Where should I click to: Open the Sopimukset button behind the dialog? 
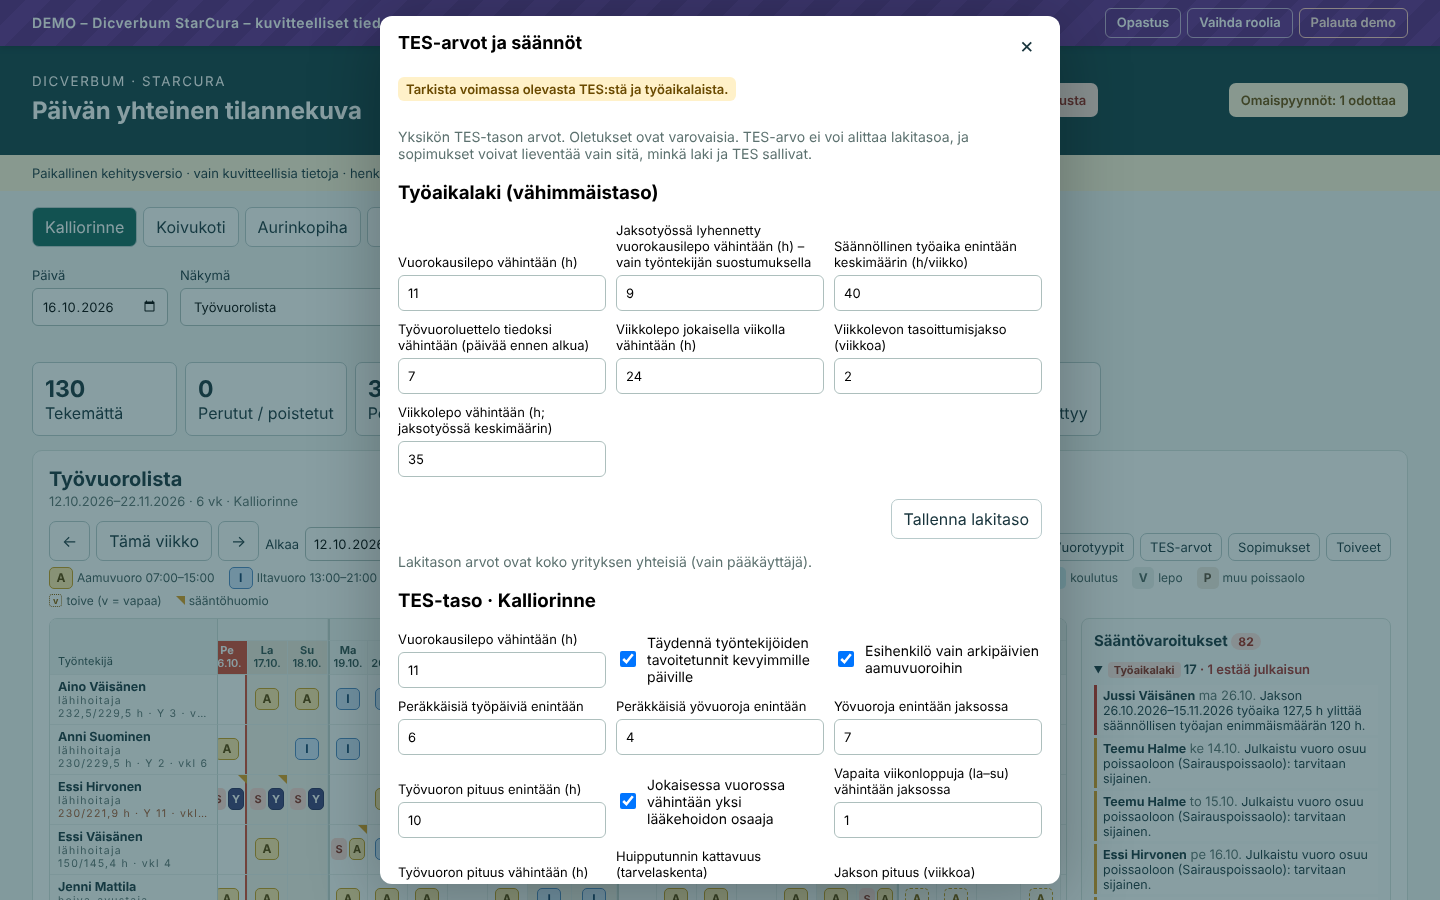point(1274,547)
